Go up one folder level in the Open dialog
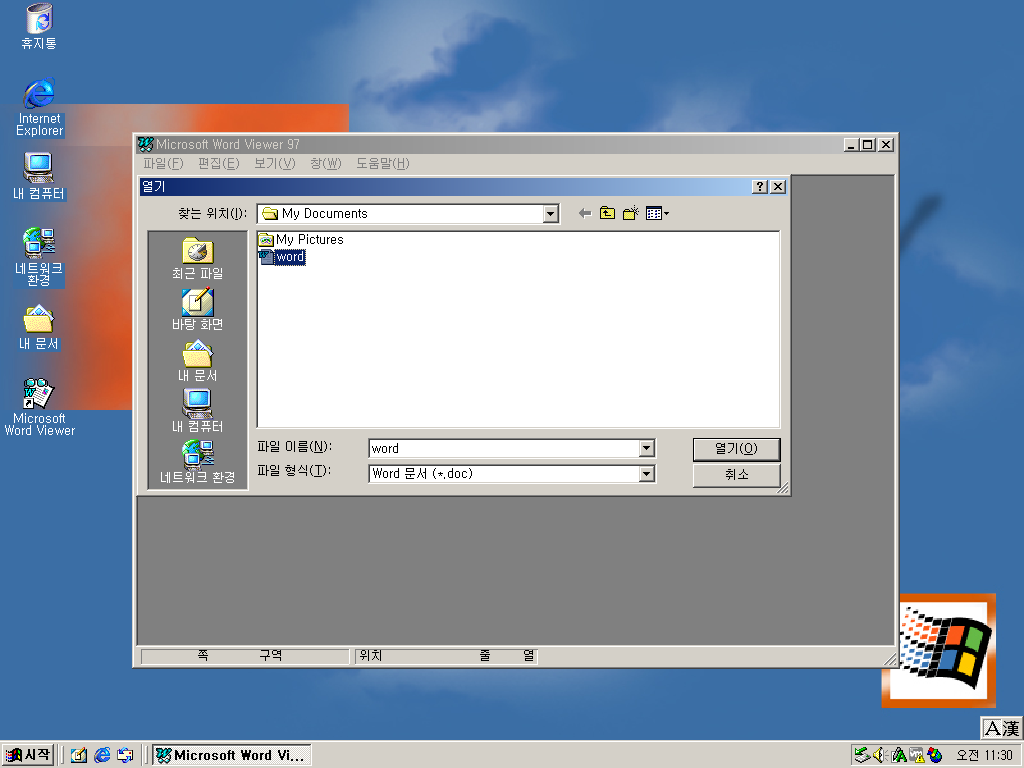 pyautogui.click(x=607, y=213)
